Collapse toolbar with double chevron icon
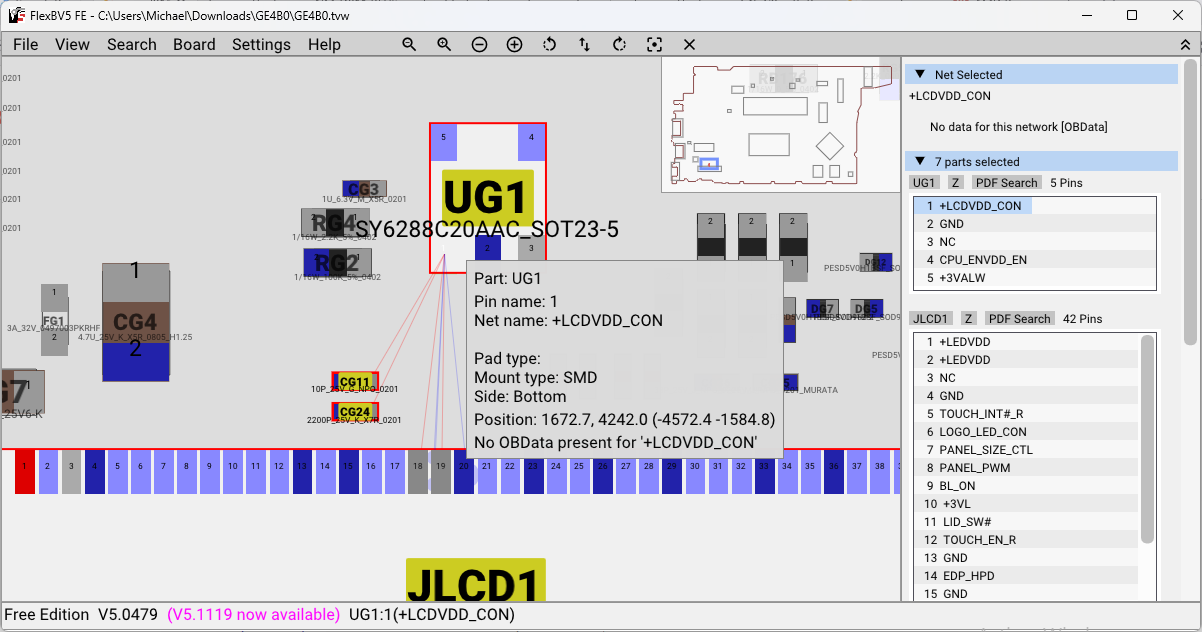1202x632 pixels. (x=1185, y=44)
